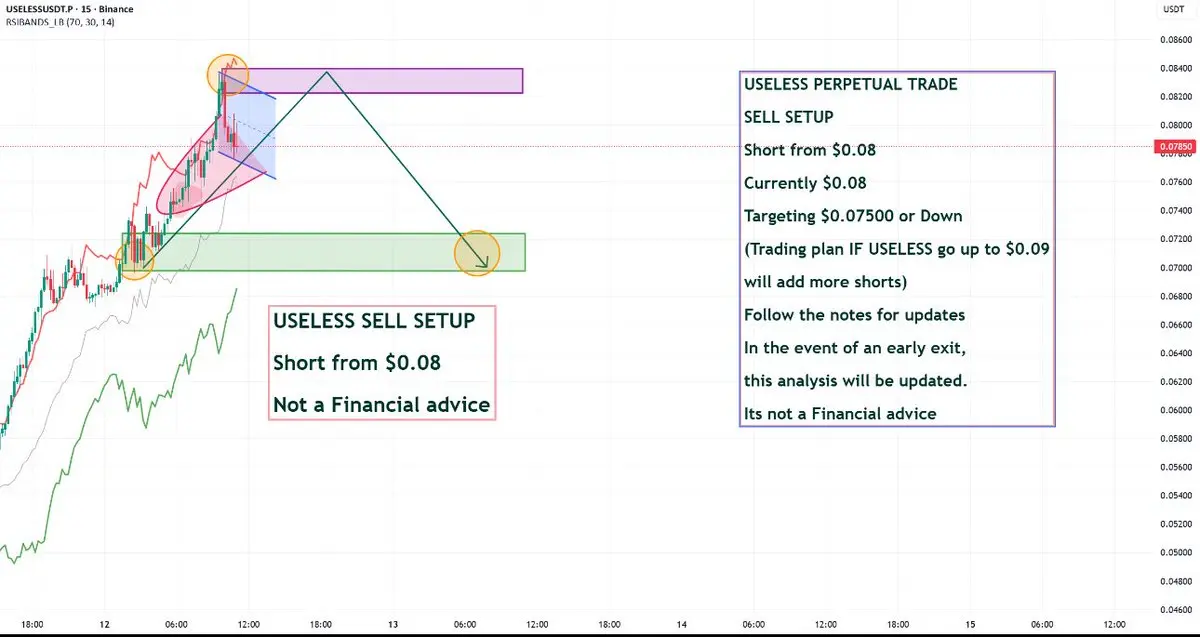1200x637 pixels.
Task: Click the pink-bordered USELESS SELL SETUP note
Action: tap(382, 362)
